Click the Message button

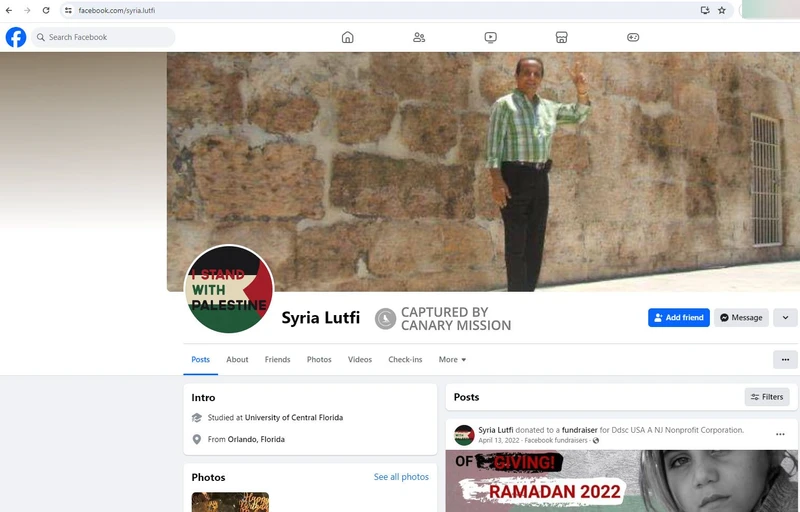(741, 318)
